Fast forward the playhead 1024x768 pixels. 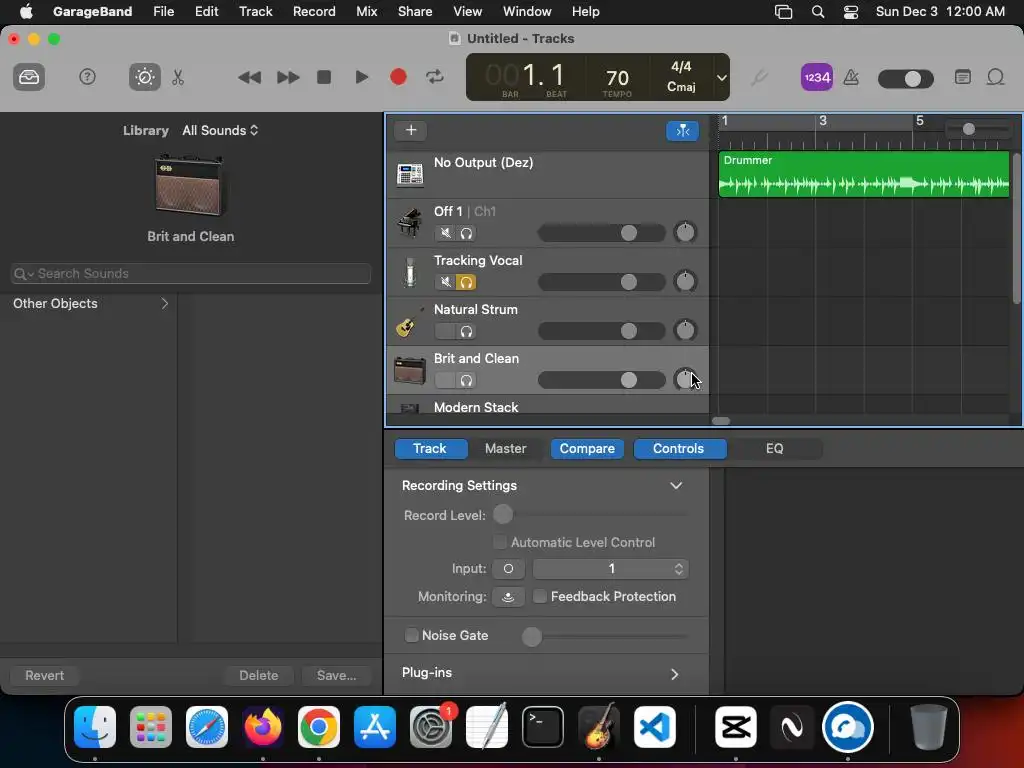287,78
